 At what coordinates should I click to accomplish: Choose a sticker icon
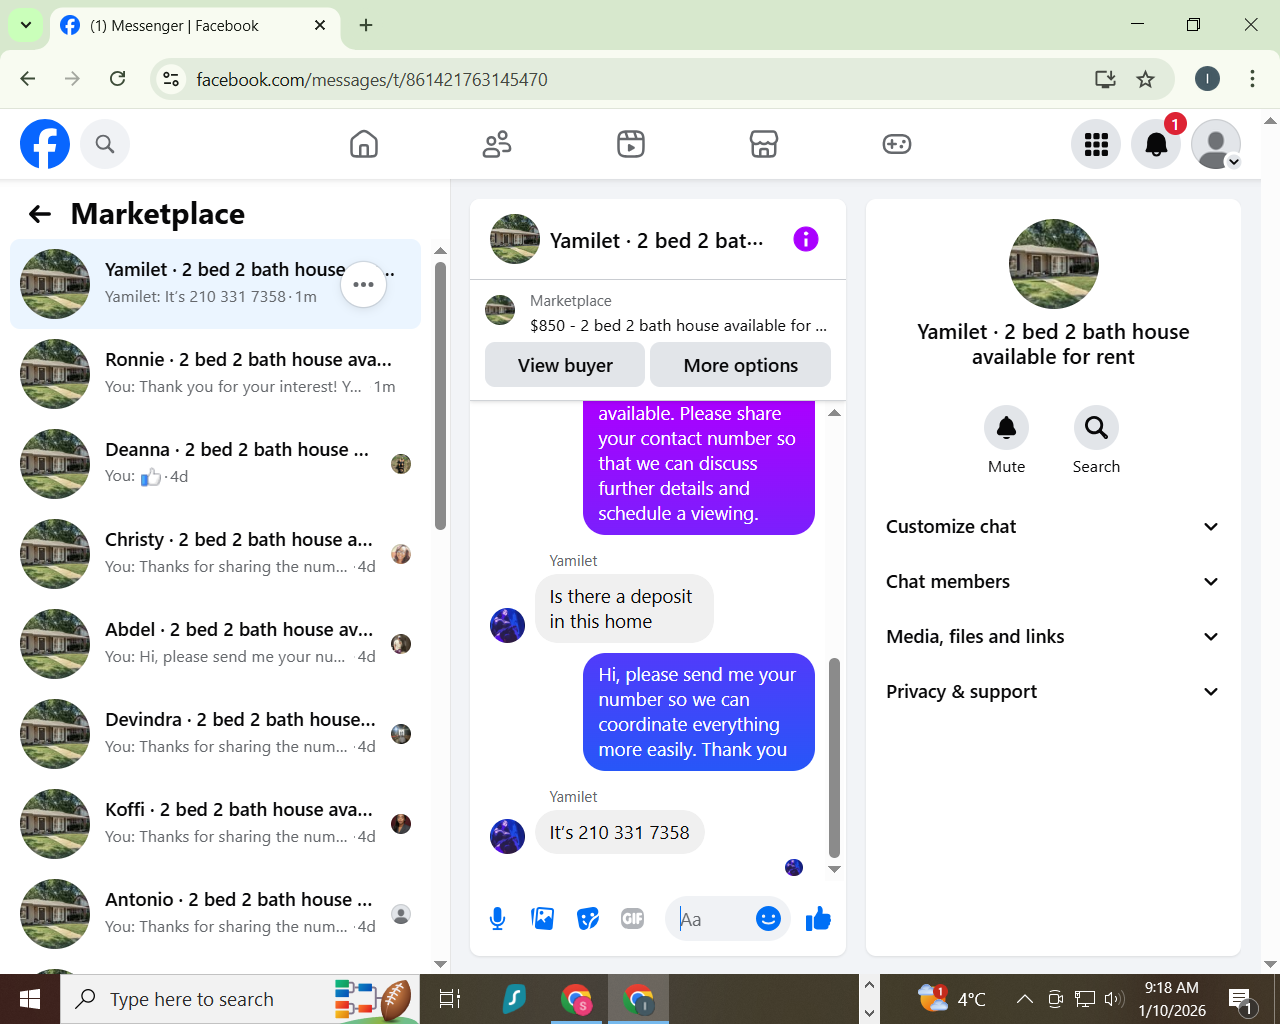(x=588, y=918)
